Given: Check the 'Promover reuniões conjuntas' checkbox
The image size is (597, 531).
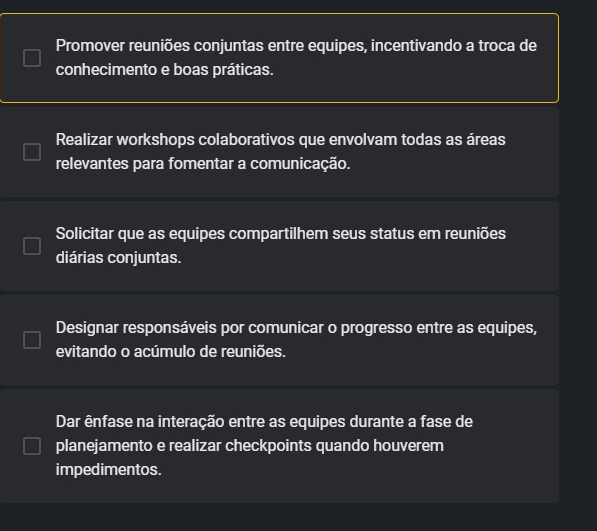Looking at the screenshot, I should click(x=32, y=58).
